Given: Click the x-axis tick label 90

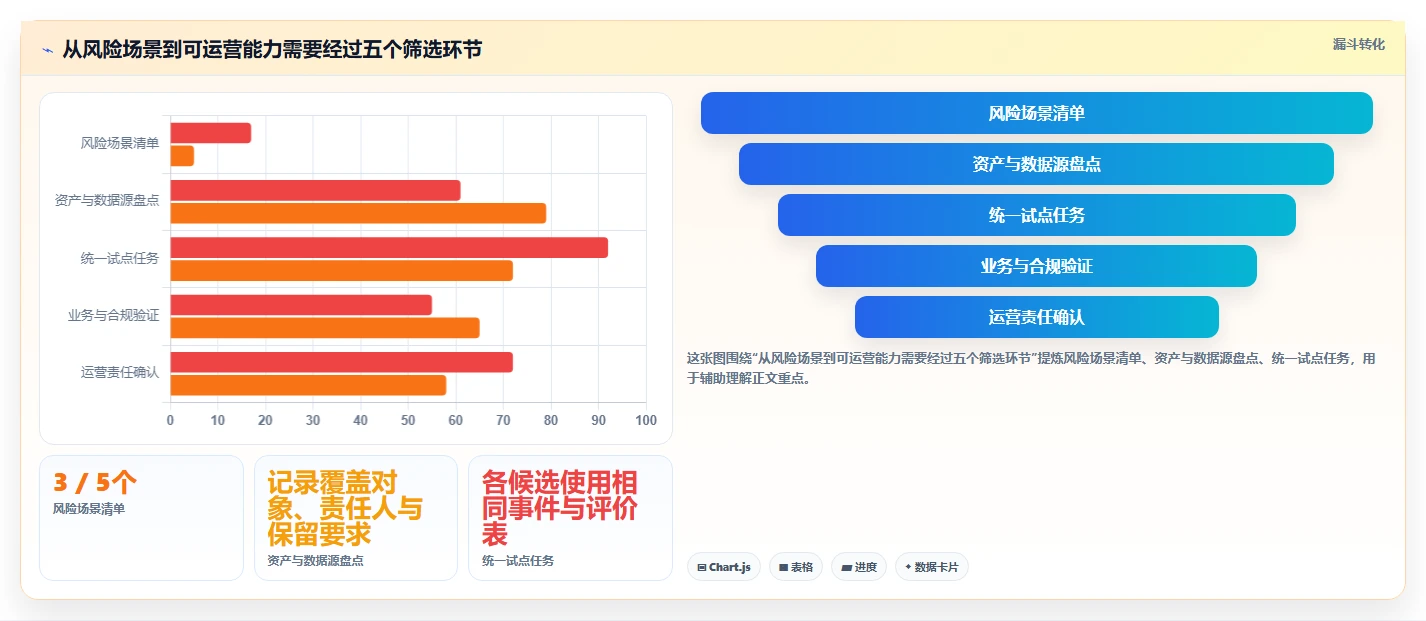Looking at the screenshot, I should [x=598, y=420].
